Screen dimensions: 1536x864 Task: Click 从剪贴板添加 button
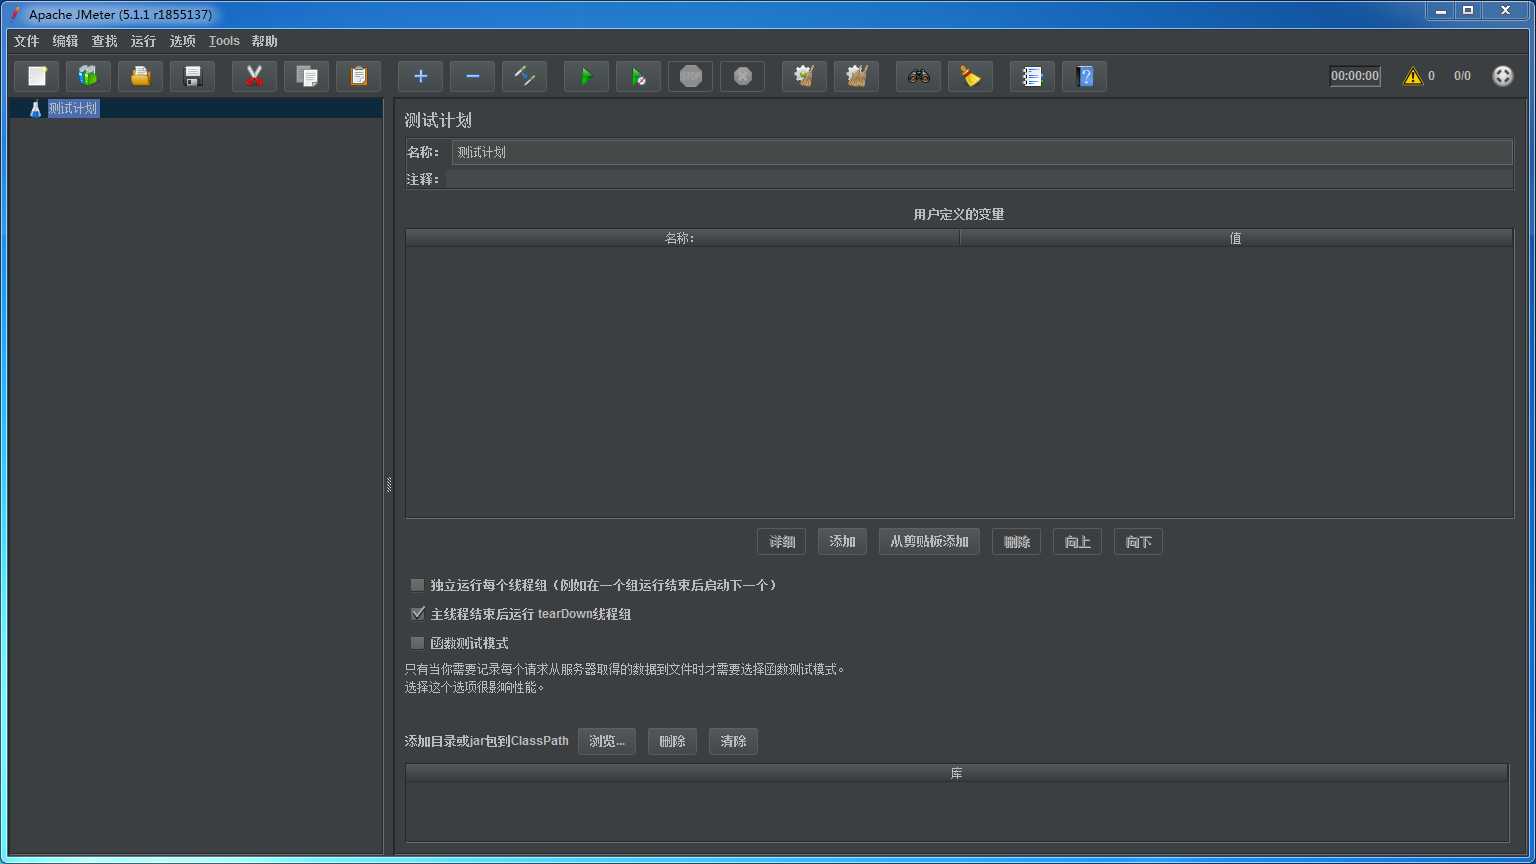pyautogui.click(x=930, y=542)
